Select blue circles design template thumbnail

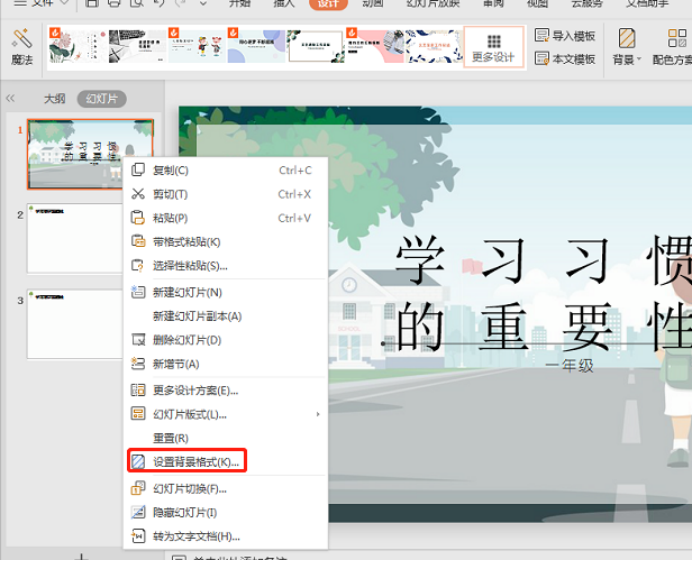256,46
